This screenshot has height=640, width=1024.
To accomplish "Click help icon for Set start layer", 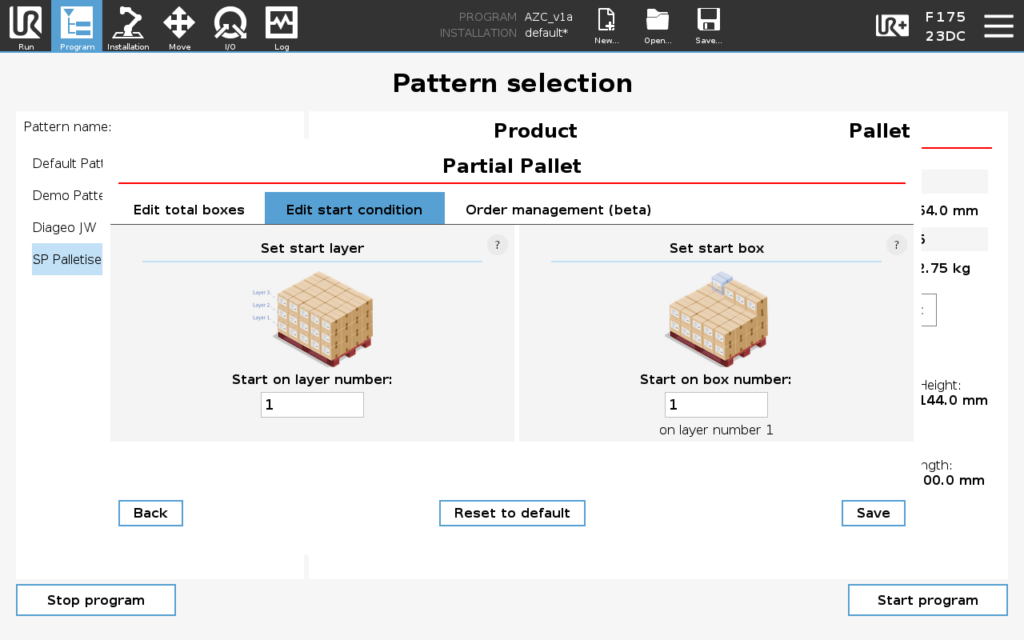I will pyautogui.click(x=497, y=245).
